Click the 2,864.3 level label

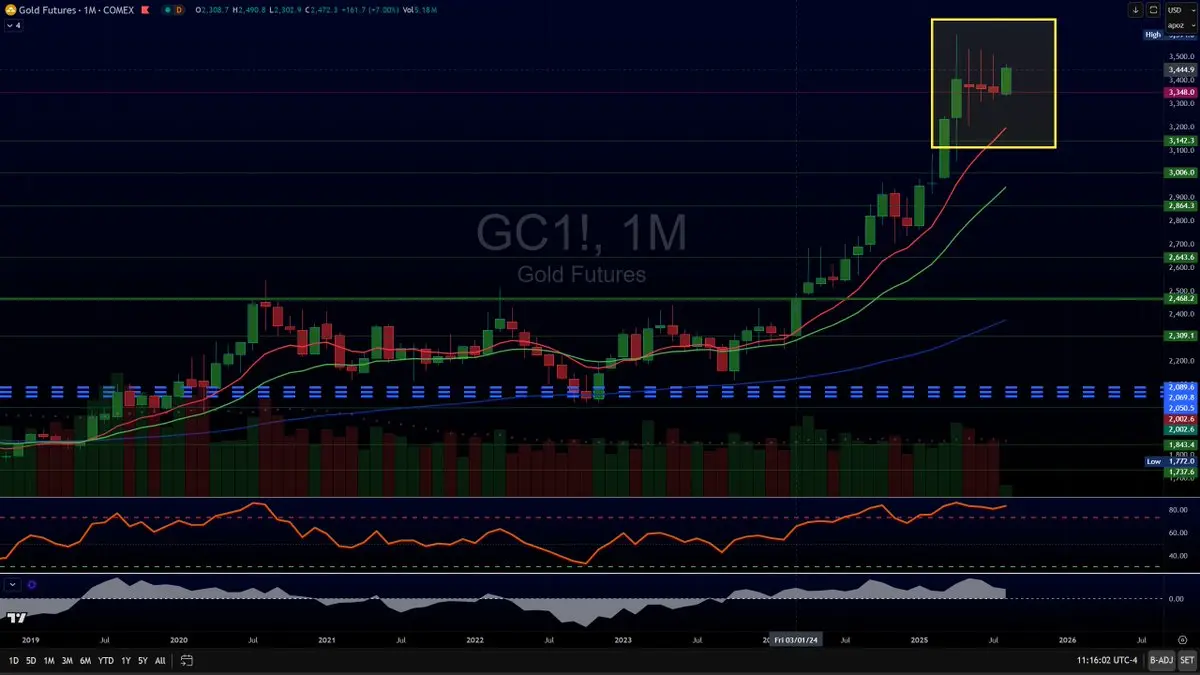pos(1181,206)
